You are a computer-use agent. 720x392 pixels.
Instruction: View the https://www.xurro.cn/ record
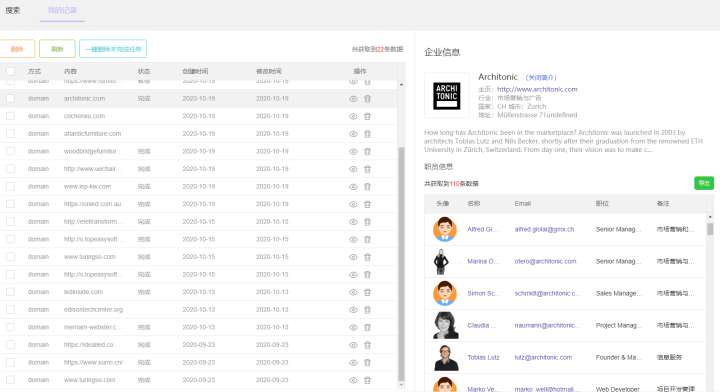[353, 363]
